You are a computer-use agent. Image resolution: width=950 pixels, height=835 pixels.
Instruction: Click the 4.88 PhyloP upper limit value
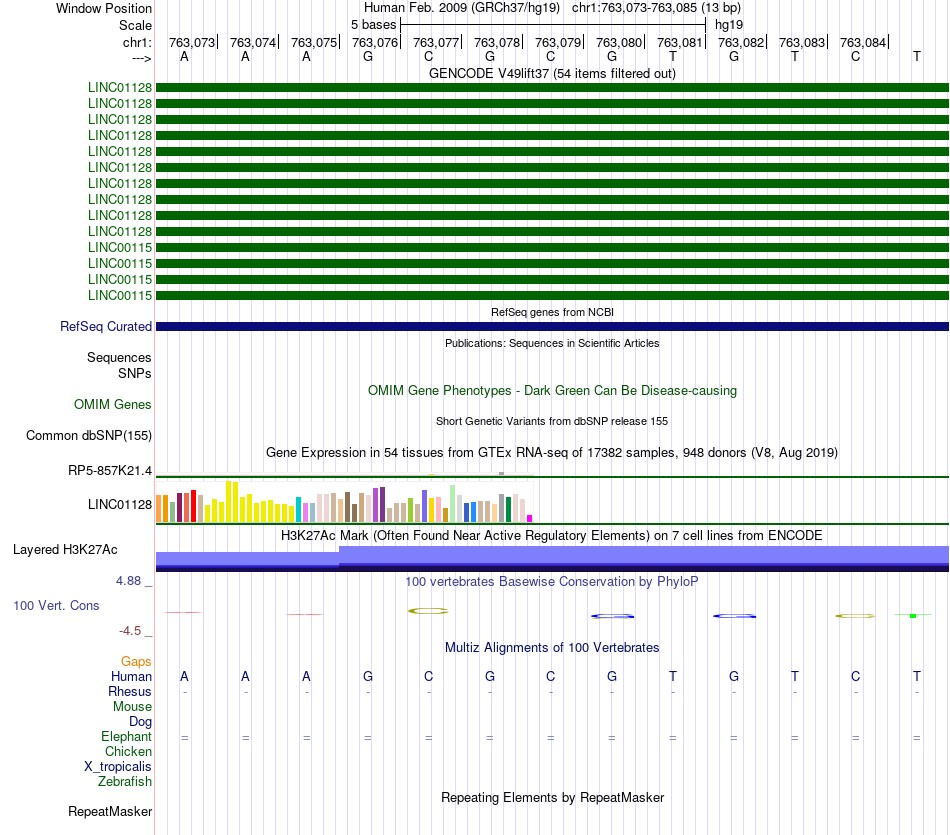pyautogui.click(x=128, y=581)
